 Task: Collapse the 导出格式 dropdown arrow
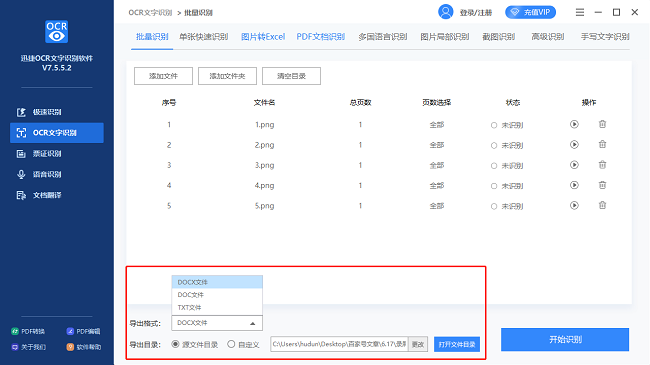point(252,324)
